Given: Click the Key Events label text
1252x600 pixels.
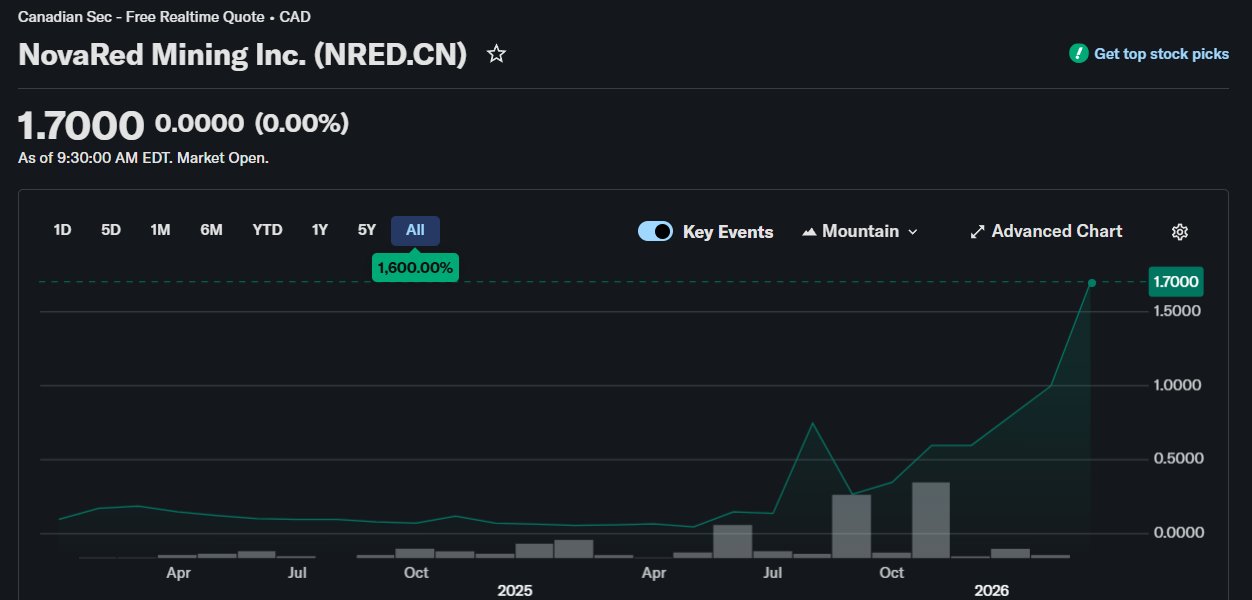Looking at the screenshot, I should [x=728, y=232].
